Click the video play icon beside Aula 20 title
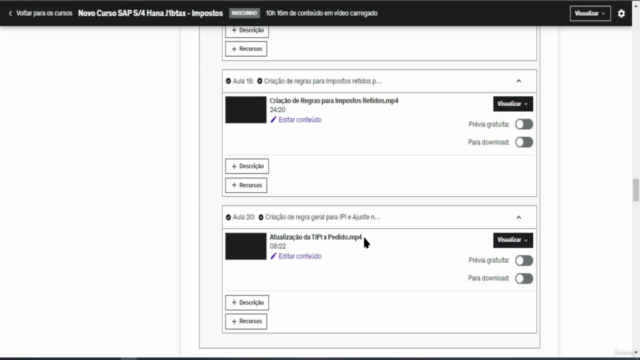Screen dimensions: 640x360 pyautogui.click(x=261, y=217)
